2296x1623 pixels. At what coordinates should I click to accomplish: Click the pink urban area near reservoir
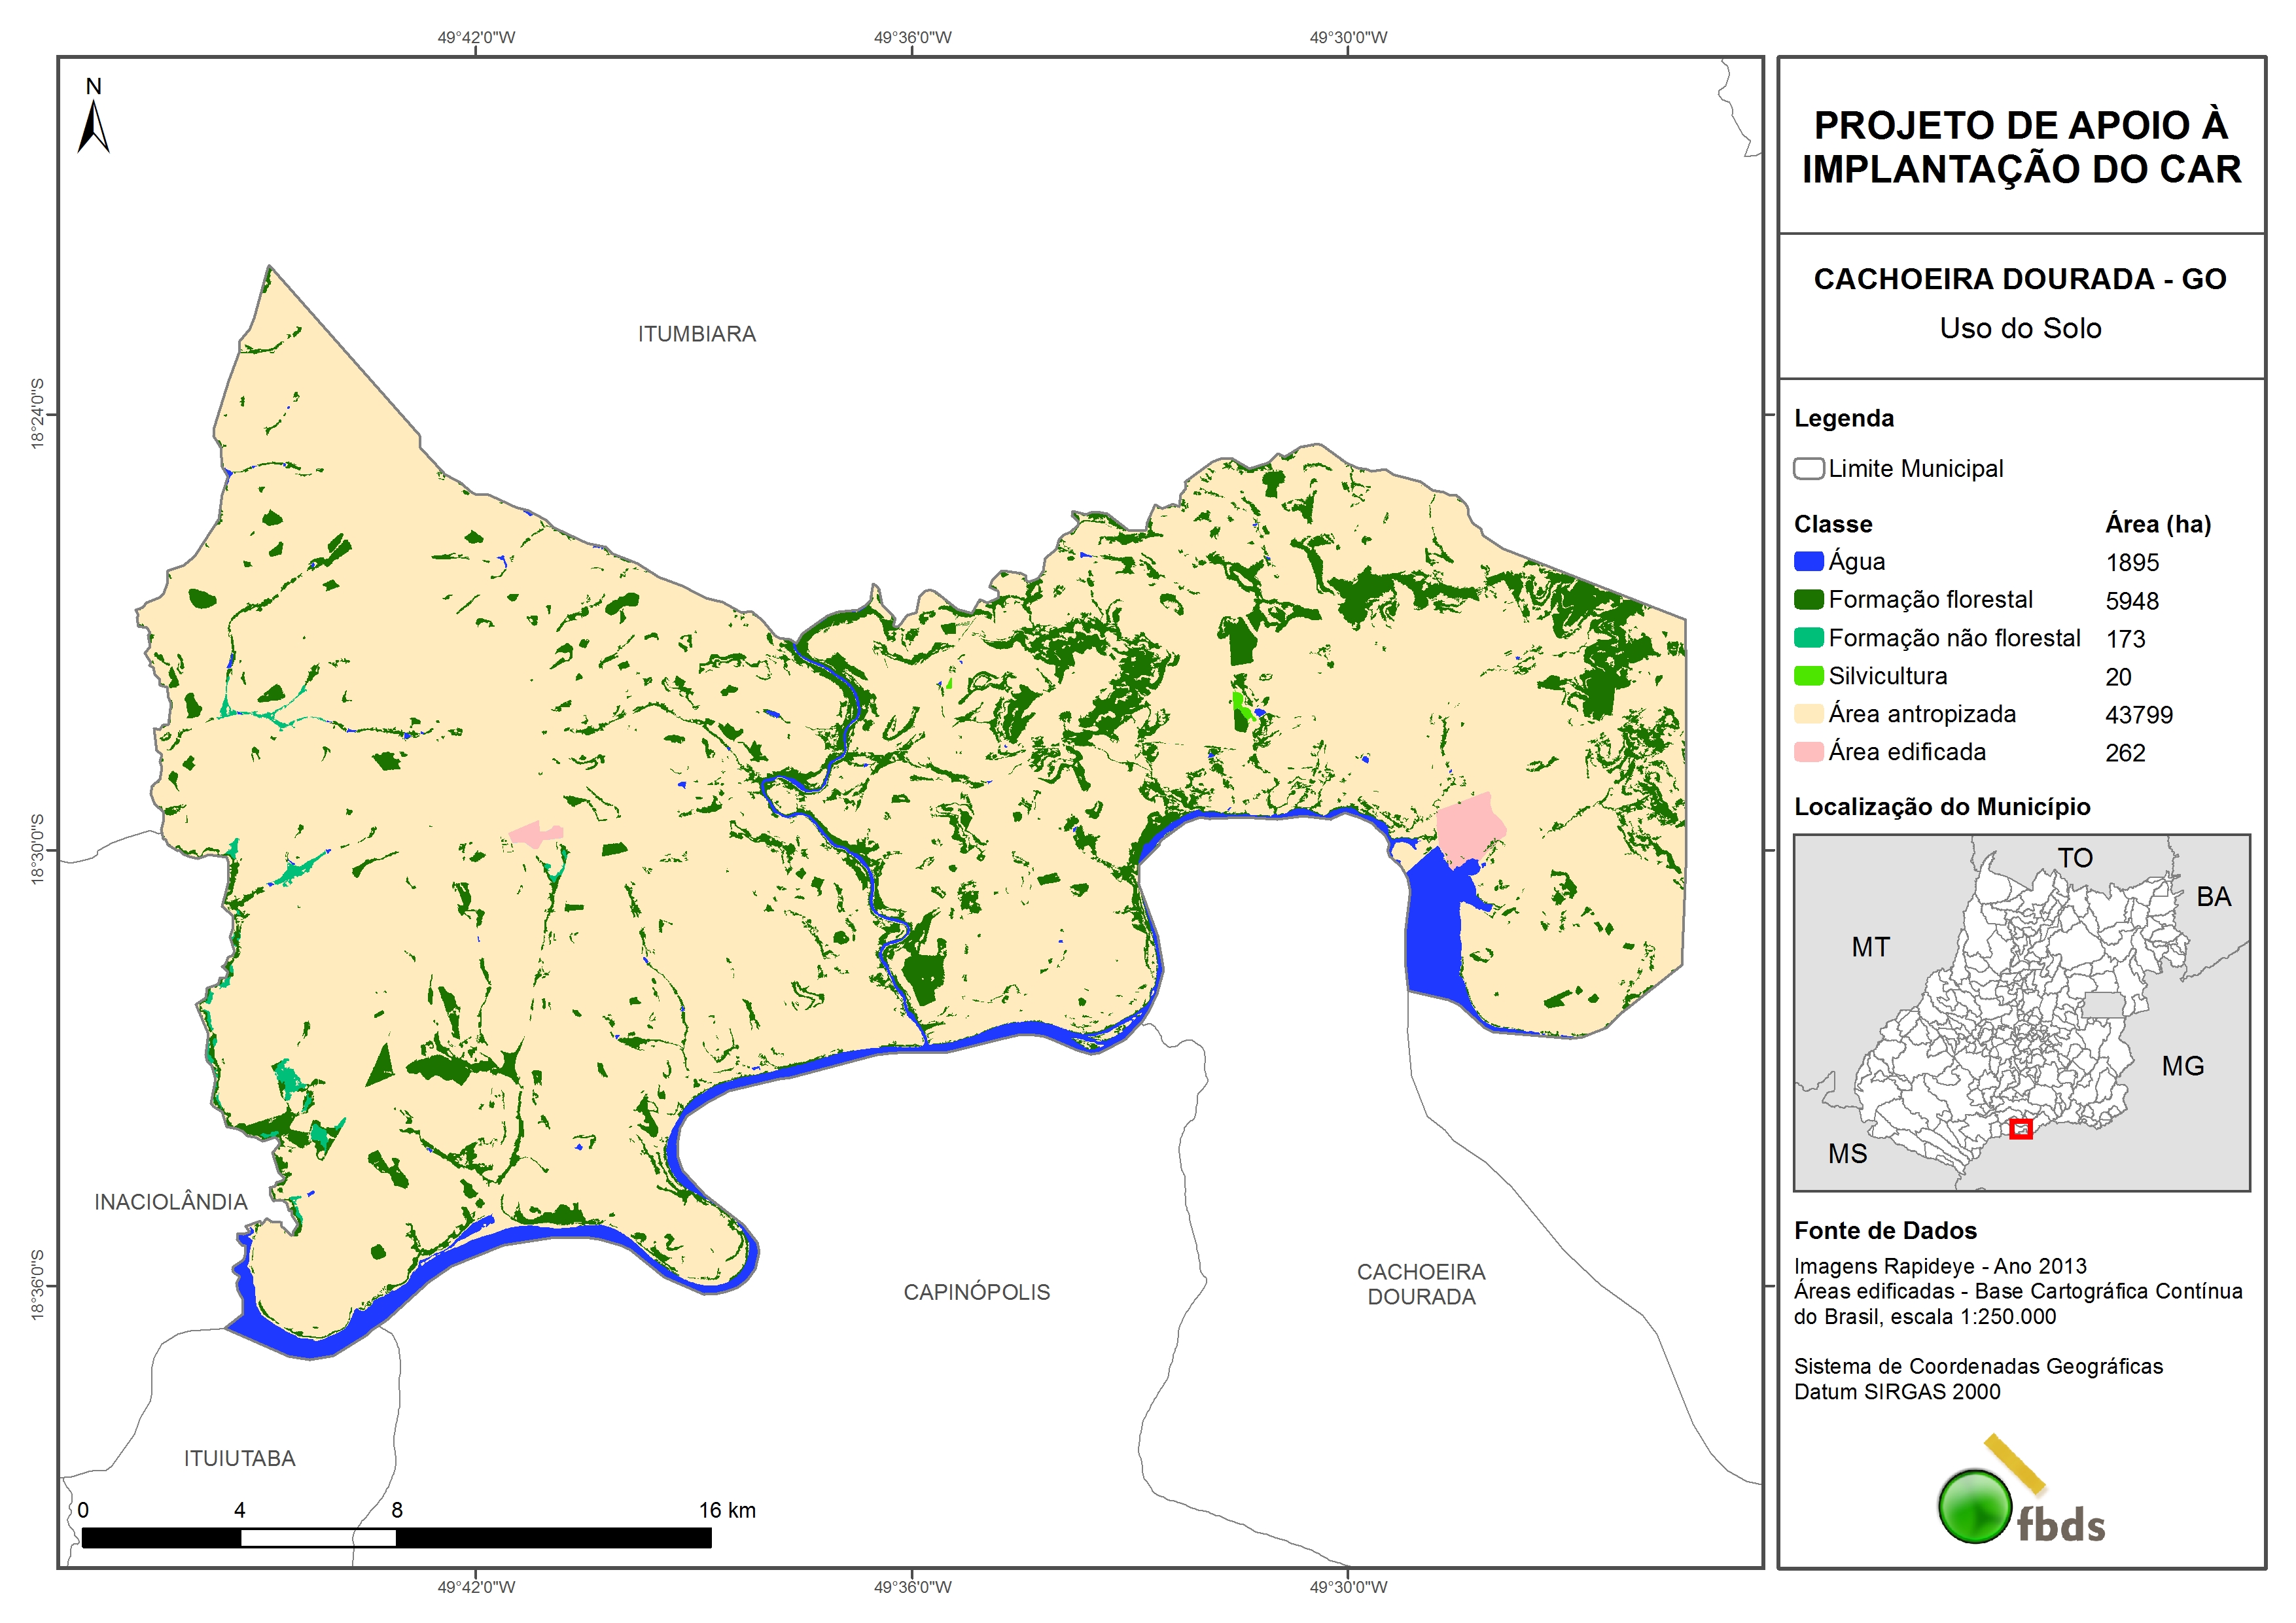click(1469, 827)
